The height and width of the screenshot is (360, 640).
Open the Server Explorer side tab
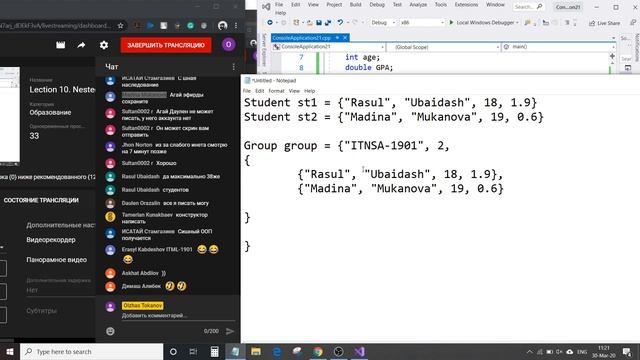pyautogui.click(x=264, y=50)
